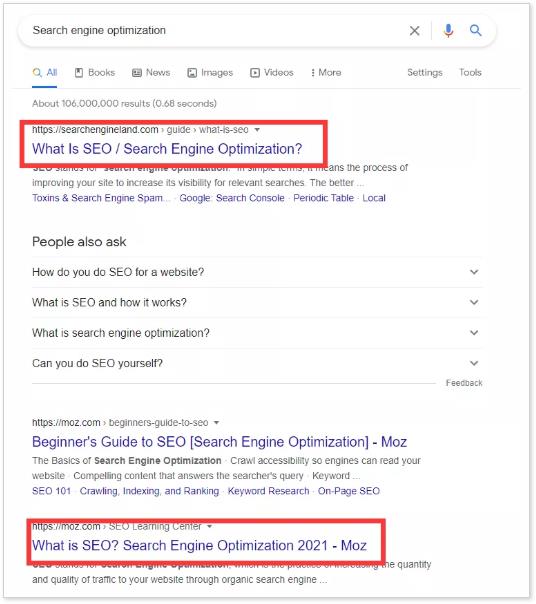Go to the Videos tab

[272, 72]
